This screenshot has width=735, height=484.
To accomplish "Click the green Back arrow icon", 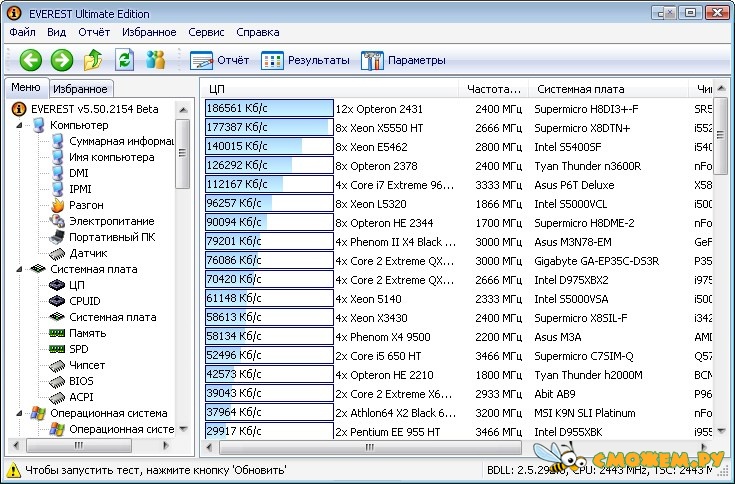I will pyautogui.click(x=31, y=60).
